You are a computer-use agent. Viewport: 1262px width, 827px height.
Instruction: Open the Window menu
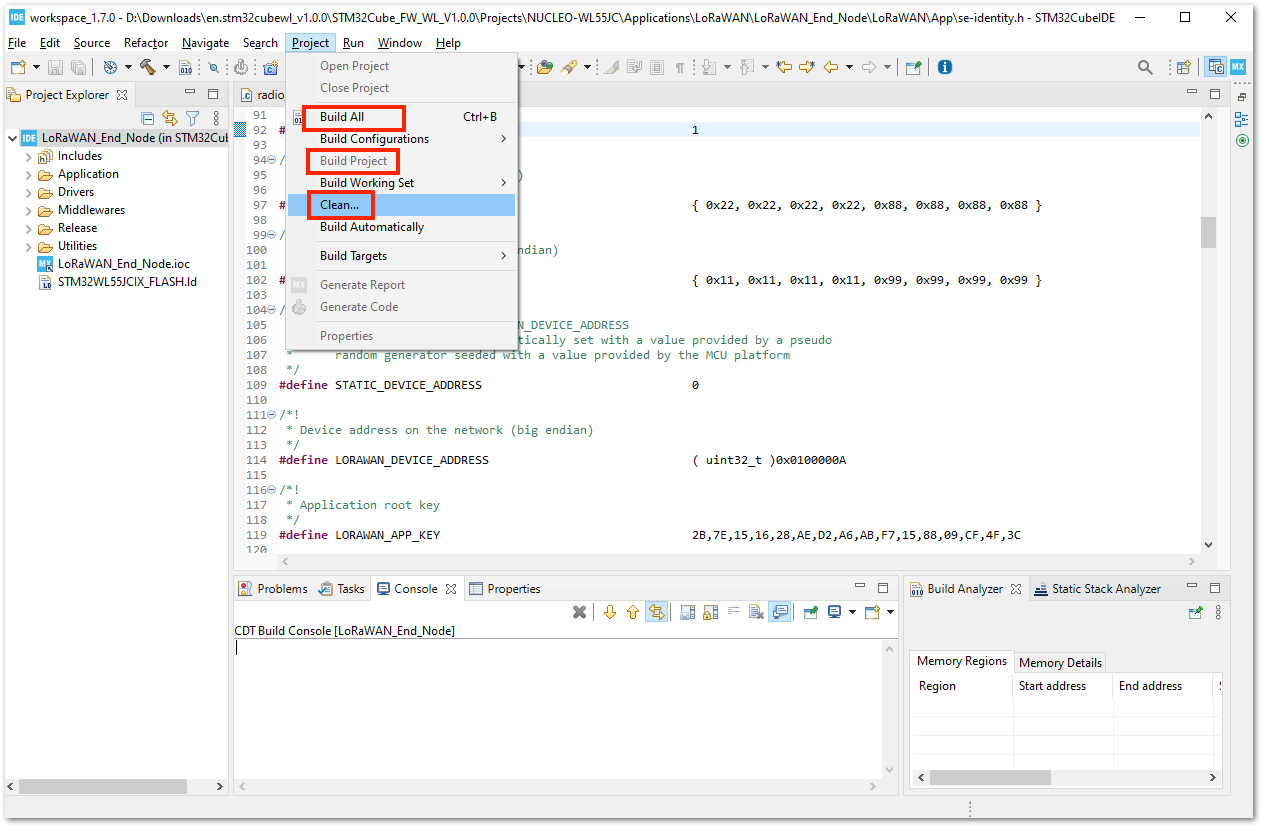[x=399, y=43]
